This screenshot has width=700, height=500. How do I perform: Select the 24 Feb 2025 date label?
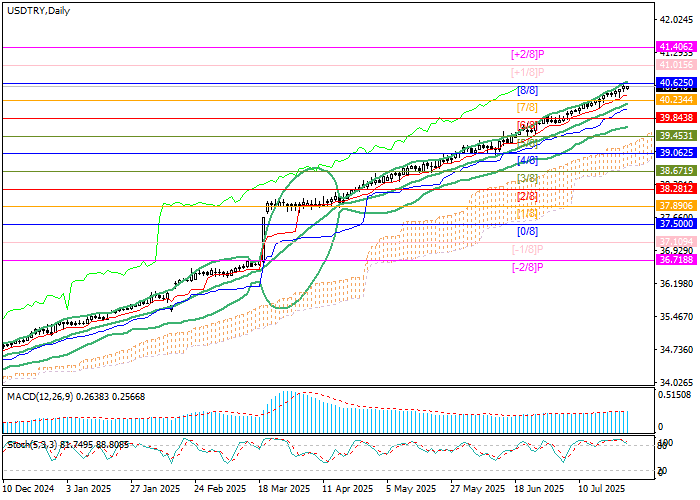pyautogui.click(x=220, y=488)
